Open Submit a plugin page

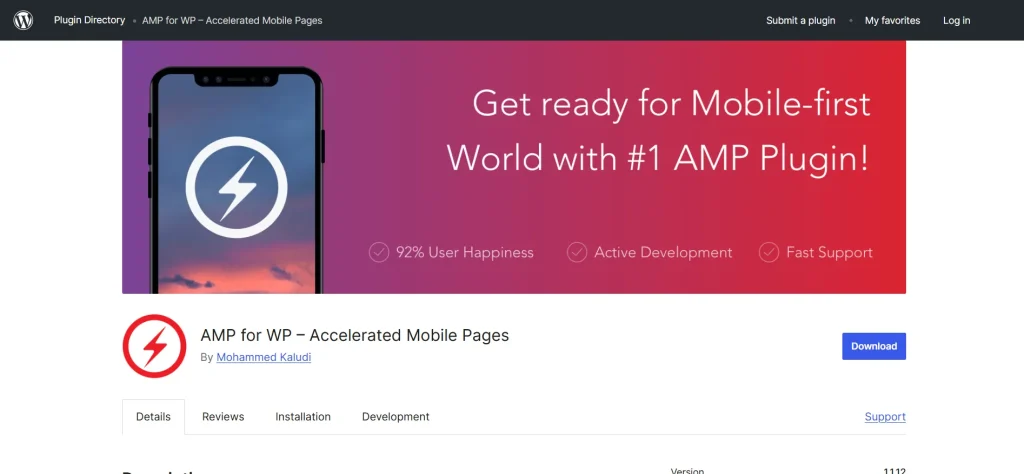801,20
